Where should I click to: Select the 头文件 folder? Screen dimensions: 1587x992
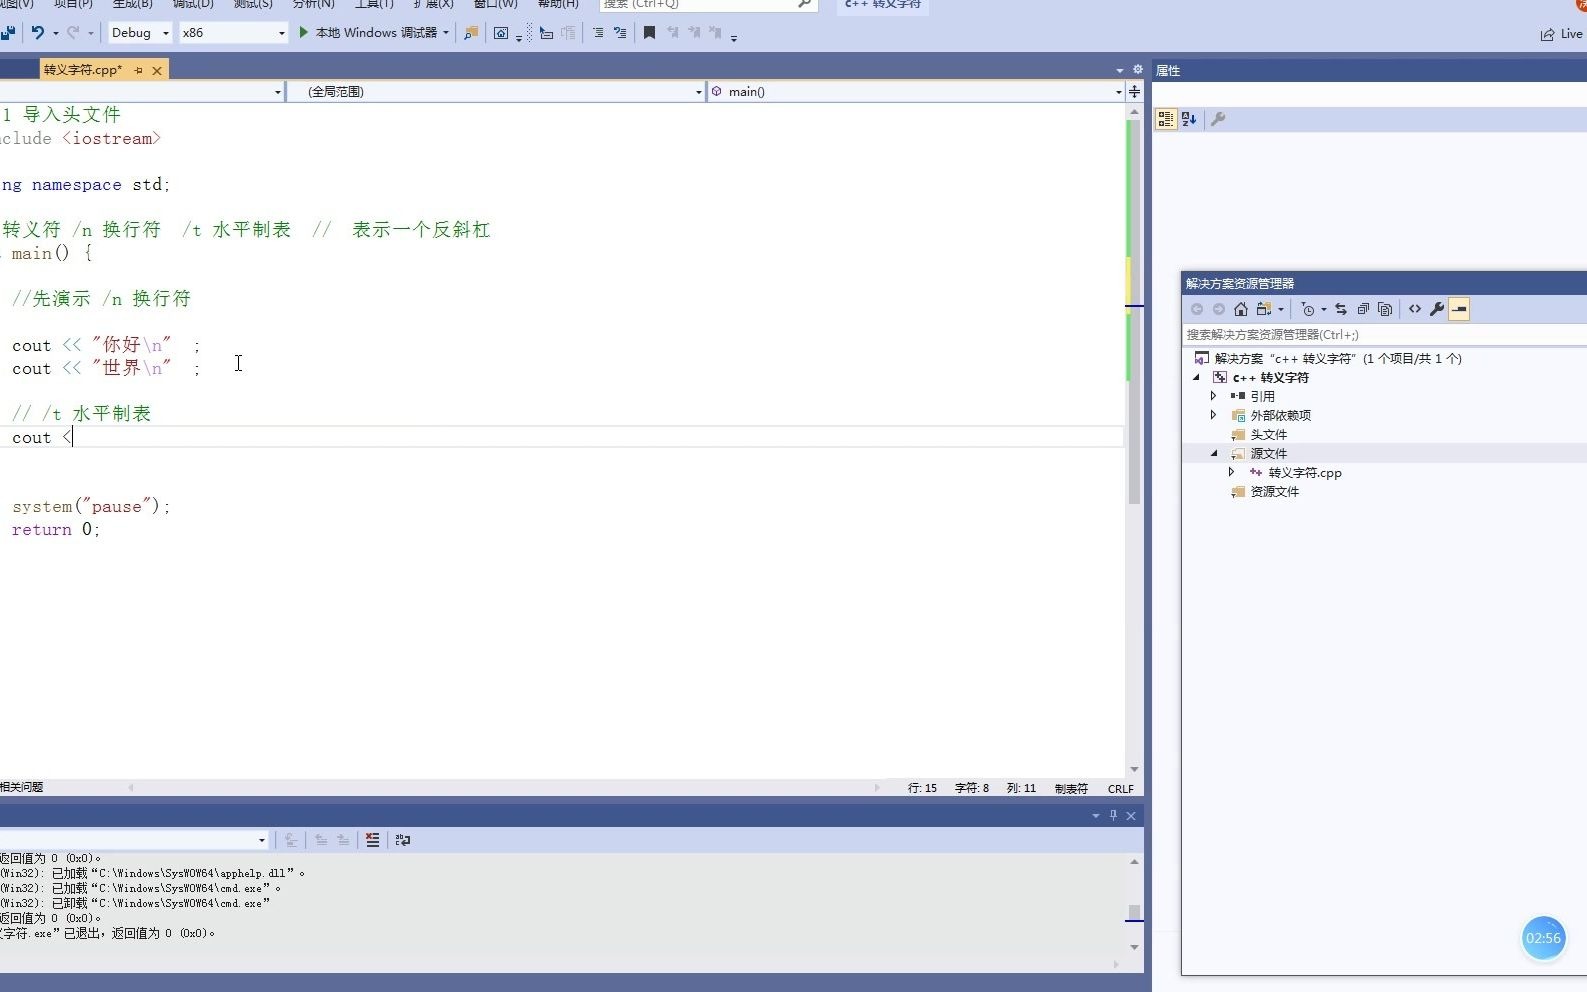pyautogui.click(x=1268, y=435)
